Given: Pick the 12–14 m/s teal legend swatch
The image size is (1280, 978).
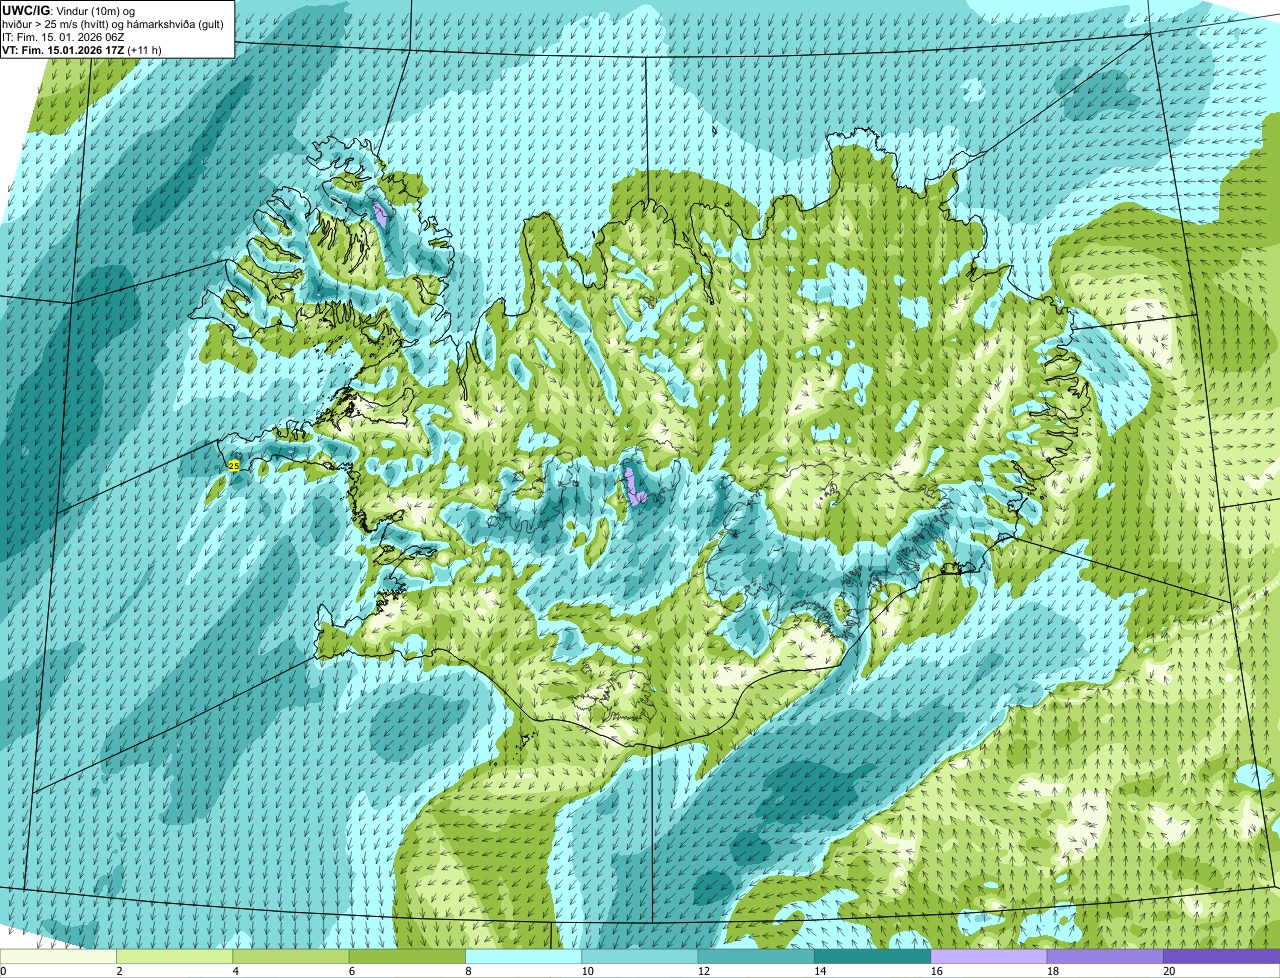Looking at the screenshot, I should point(756,956).
